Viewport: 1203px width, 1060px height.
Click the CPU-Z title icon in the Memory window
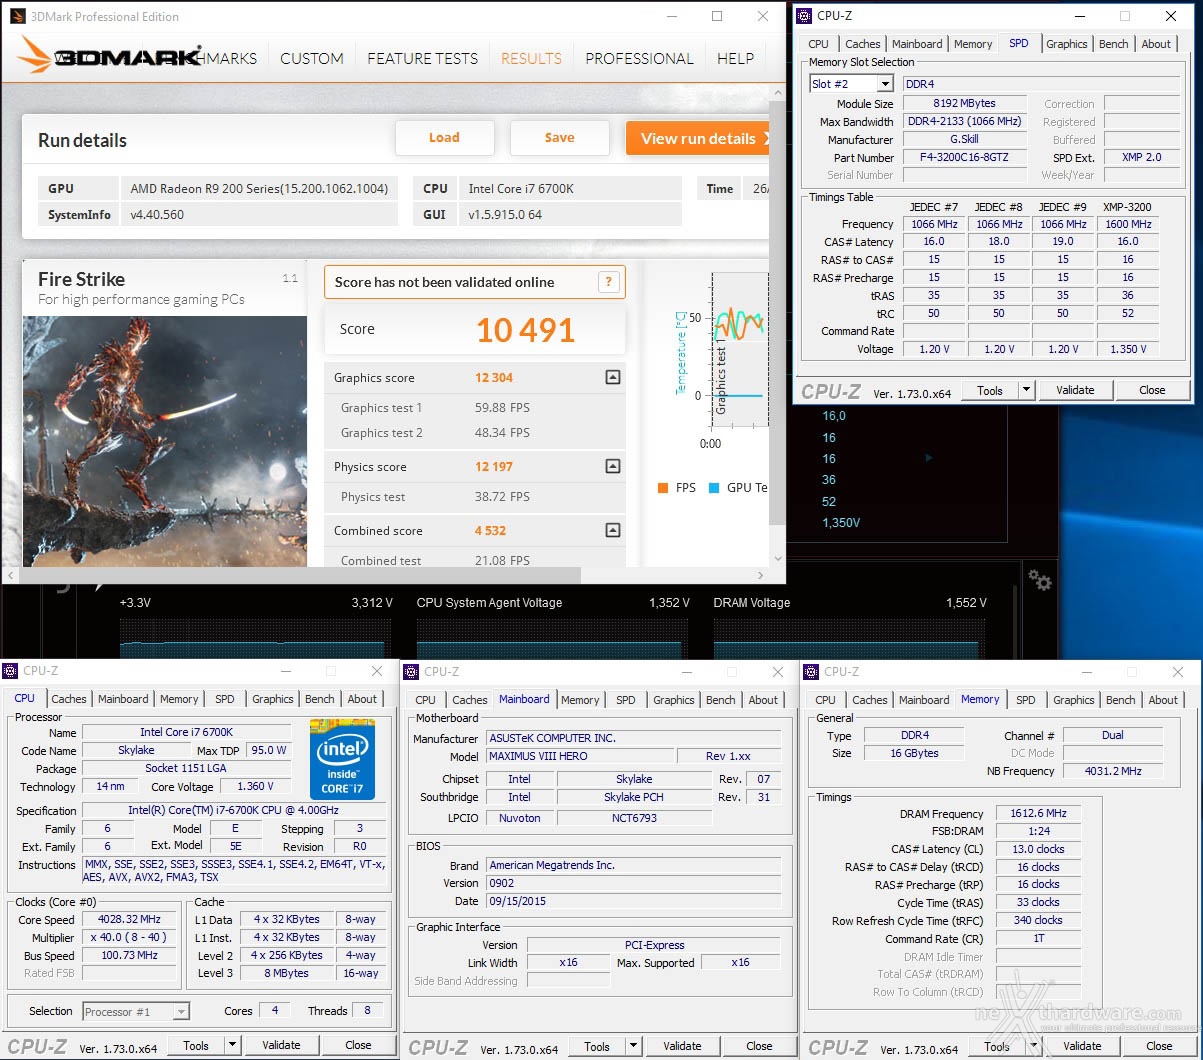pyautogui.click(x=812, y=672)
